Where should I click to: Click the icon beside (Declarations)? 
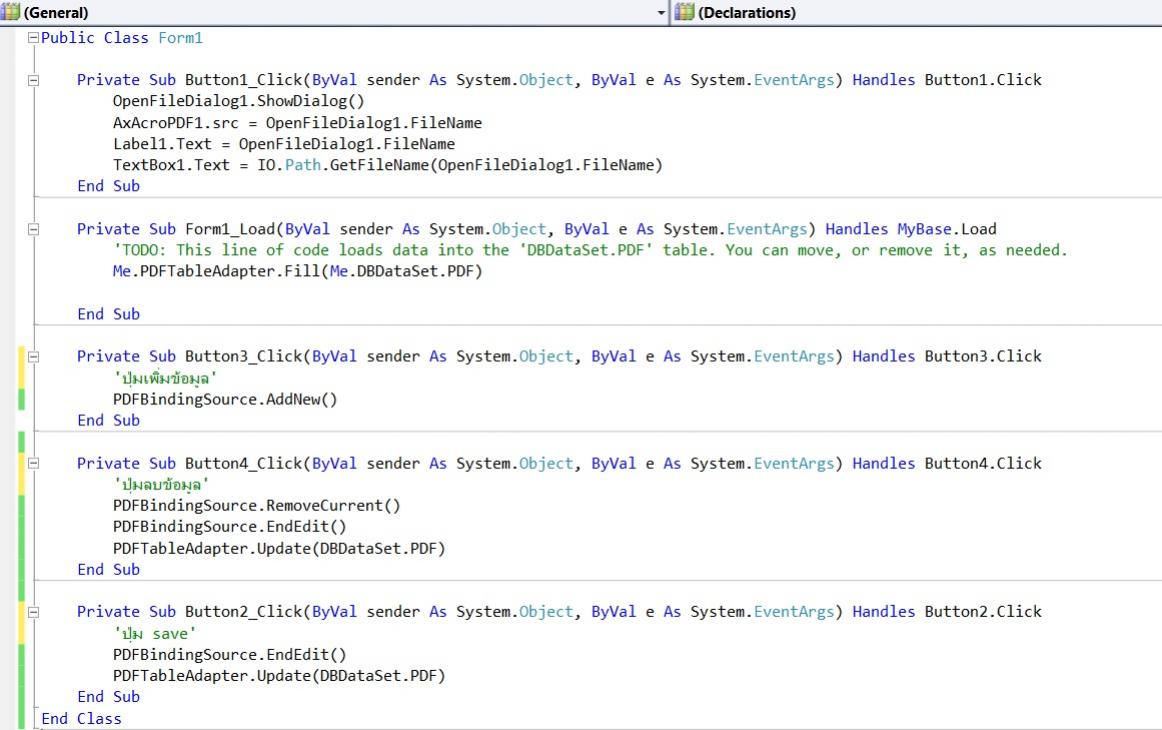click(684, 12)
